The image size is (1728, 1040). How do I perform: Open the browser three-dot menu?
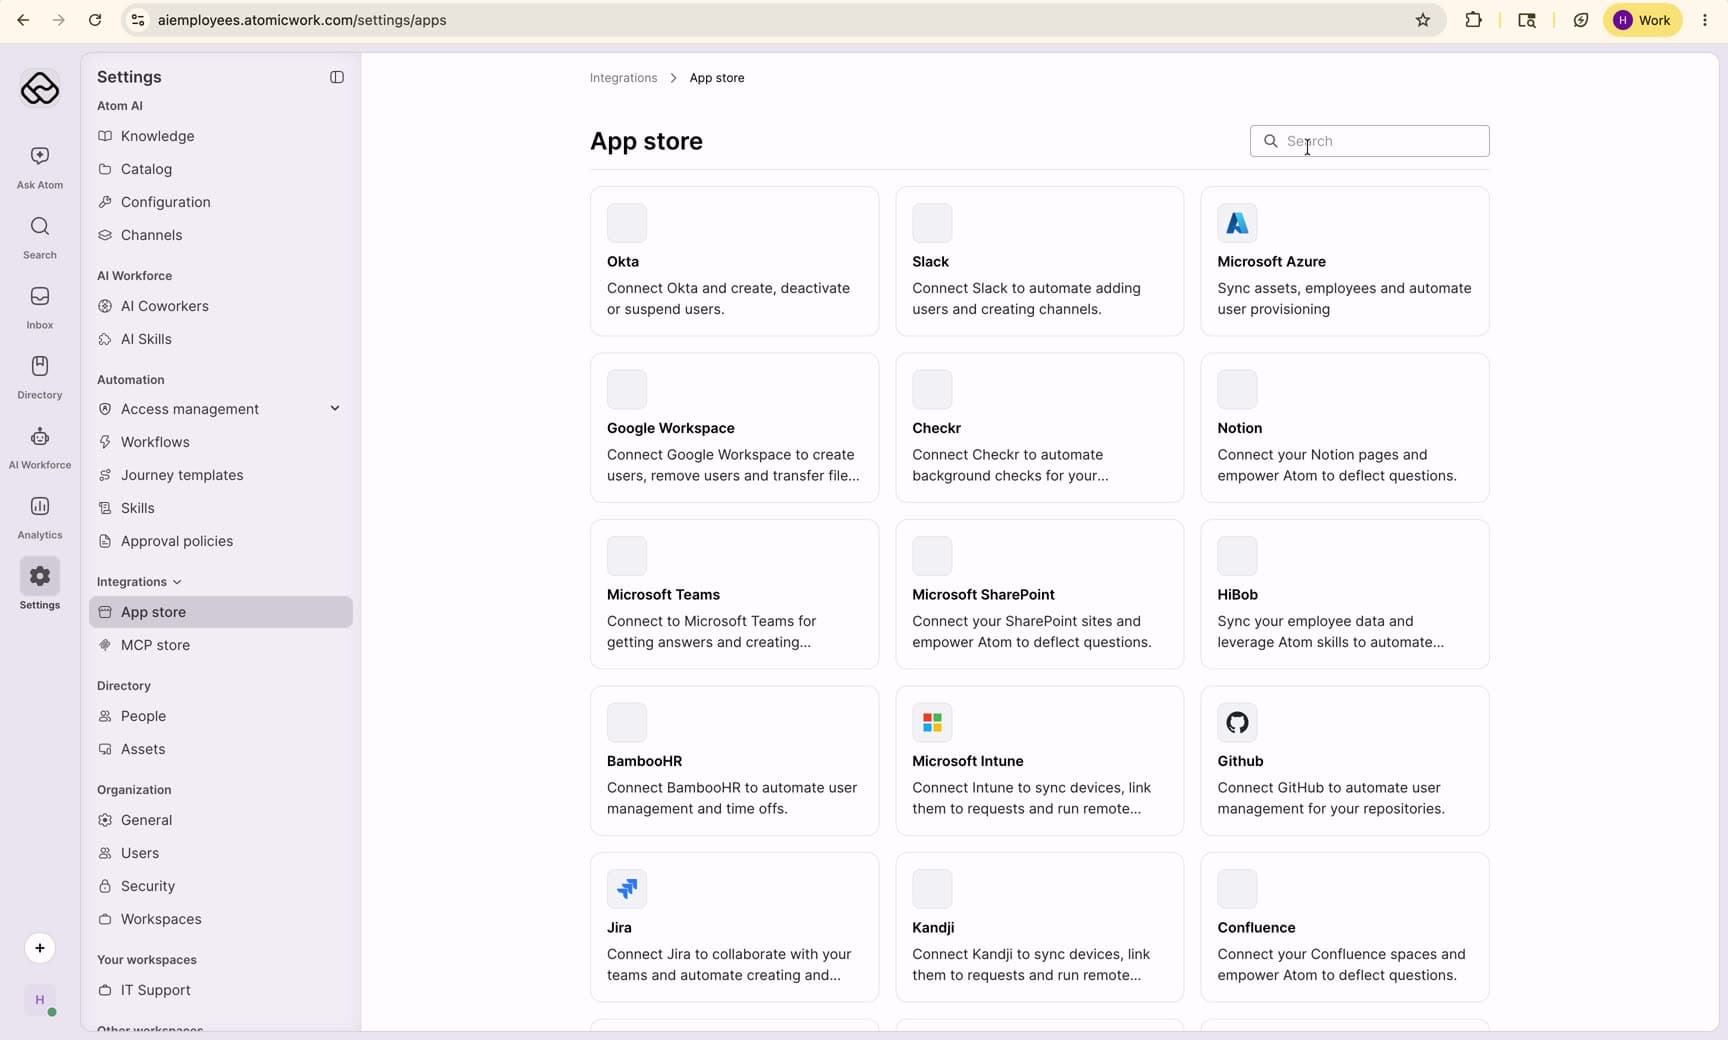[1705, 20]
